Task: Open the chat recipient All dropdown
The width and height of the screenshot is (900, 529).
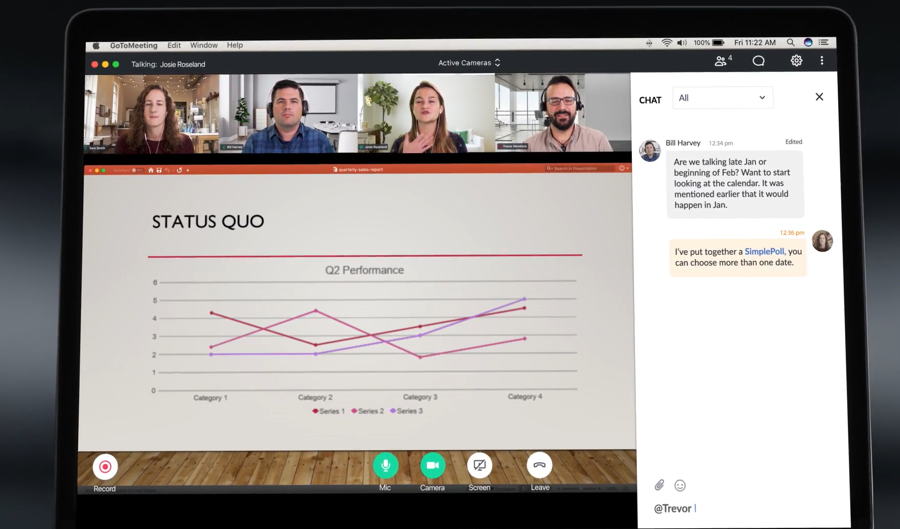Action: tap(722, 98)
